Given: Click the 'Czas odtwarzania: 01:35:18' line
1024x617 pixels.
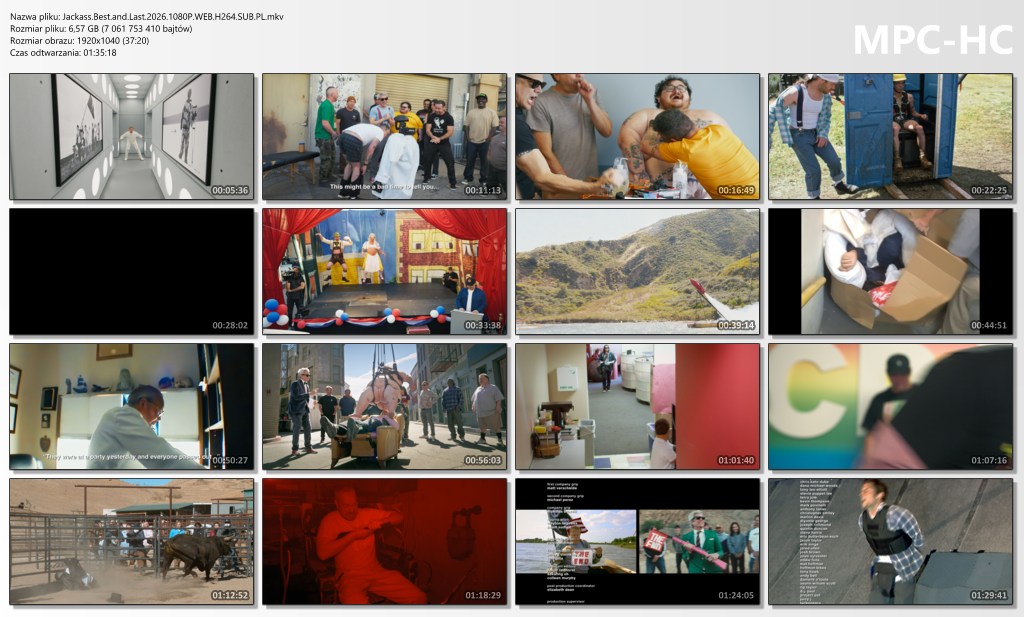Looking at the screenshot, I should 63,53.
